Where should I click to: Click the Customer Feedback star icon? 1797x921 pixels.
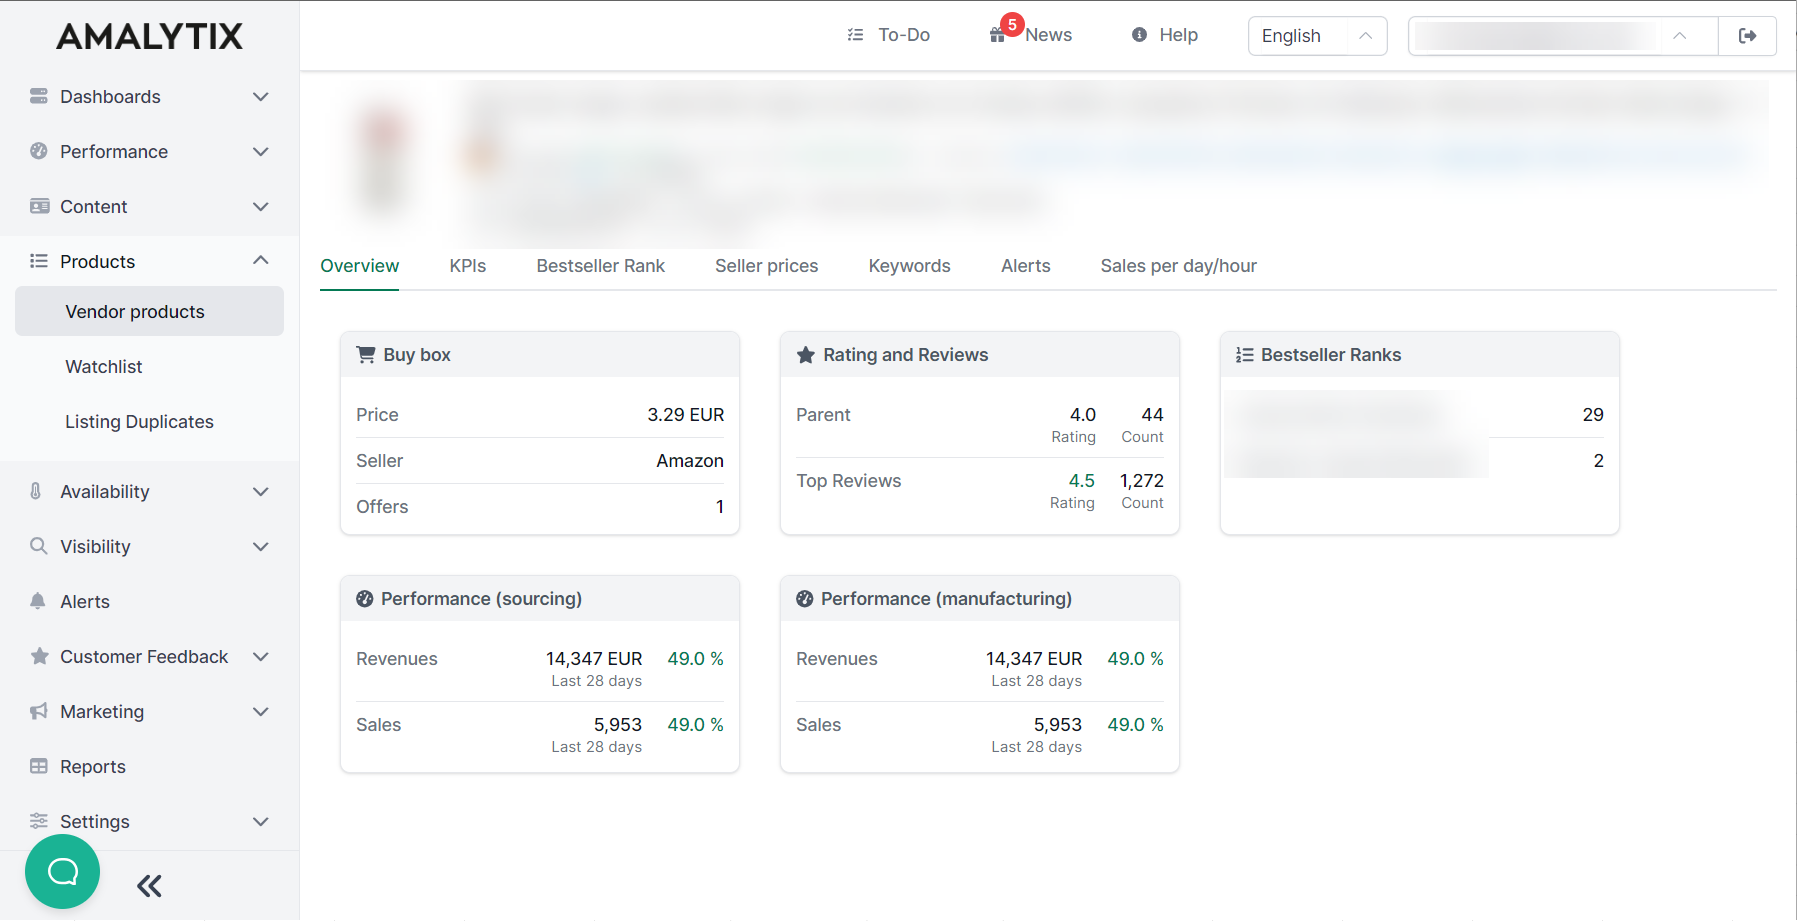click(39, 656)
